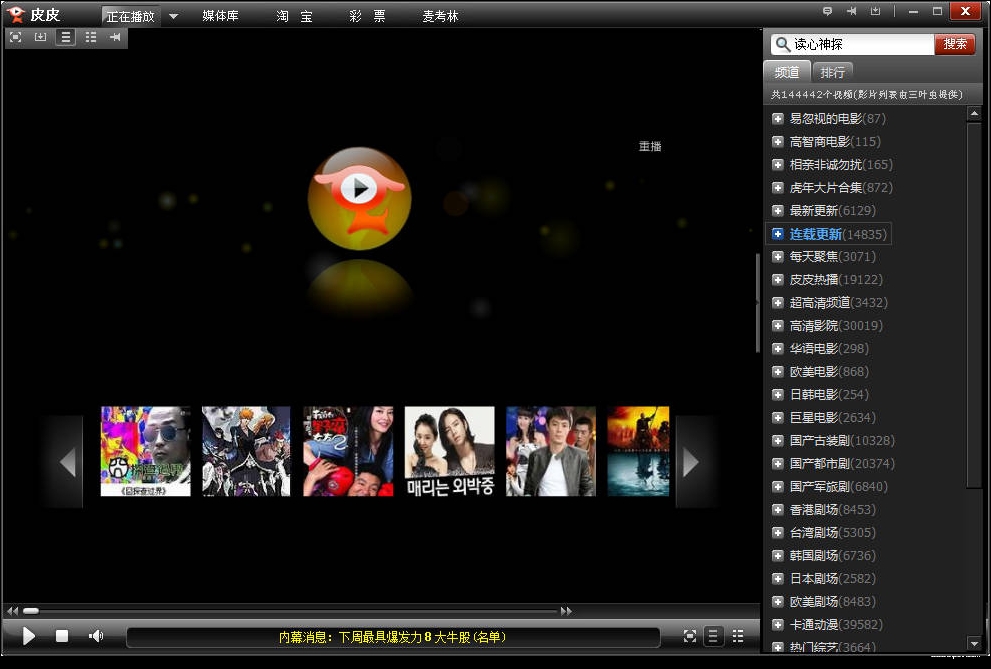The width and height of the screenshot is (991, 669).
Task: Expand the 连载更新 channel category
Action: [778, 234]
